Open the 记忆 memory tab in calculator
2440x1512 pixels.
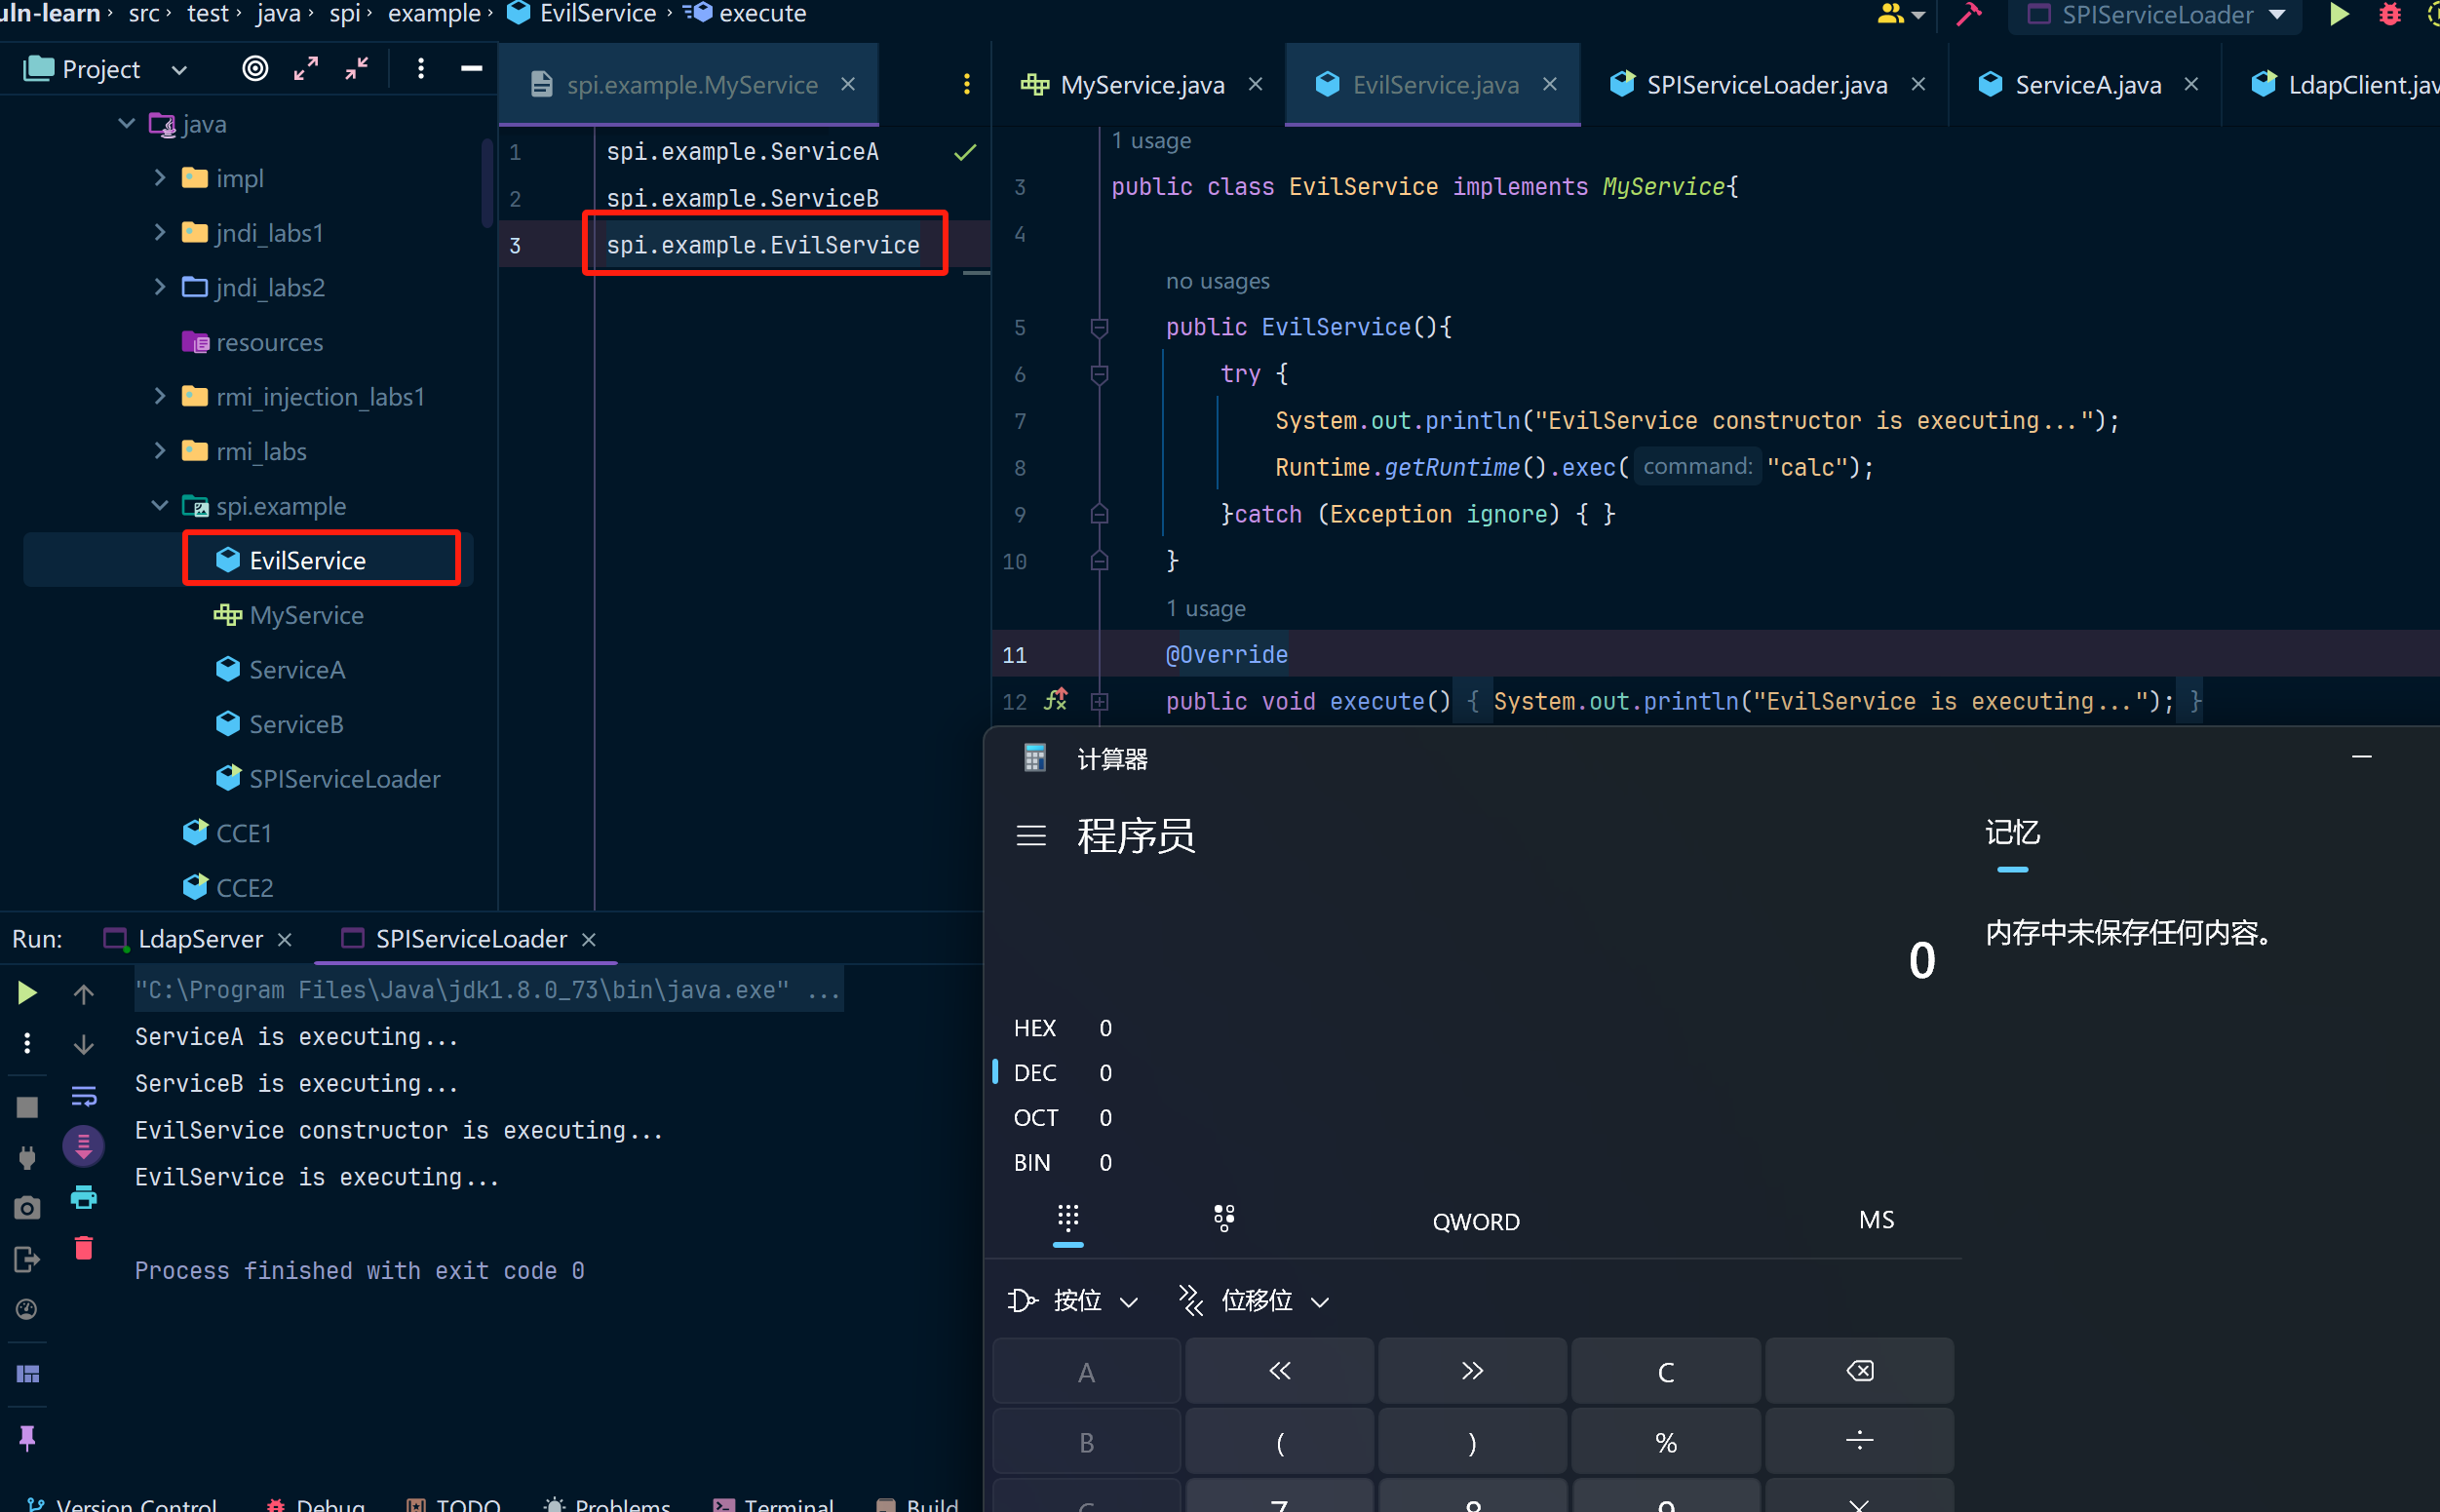tap(2012, 832)
